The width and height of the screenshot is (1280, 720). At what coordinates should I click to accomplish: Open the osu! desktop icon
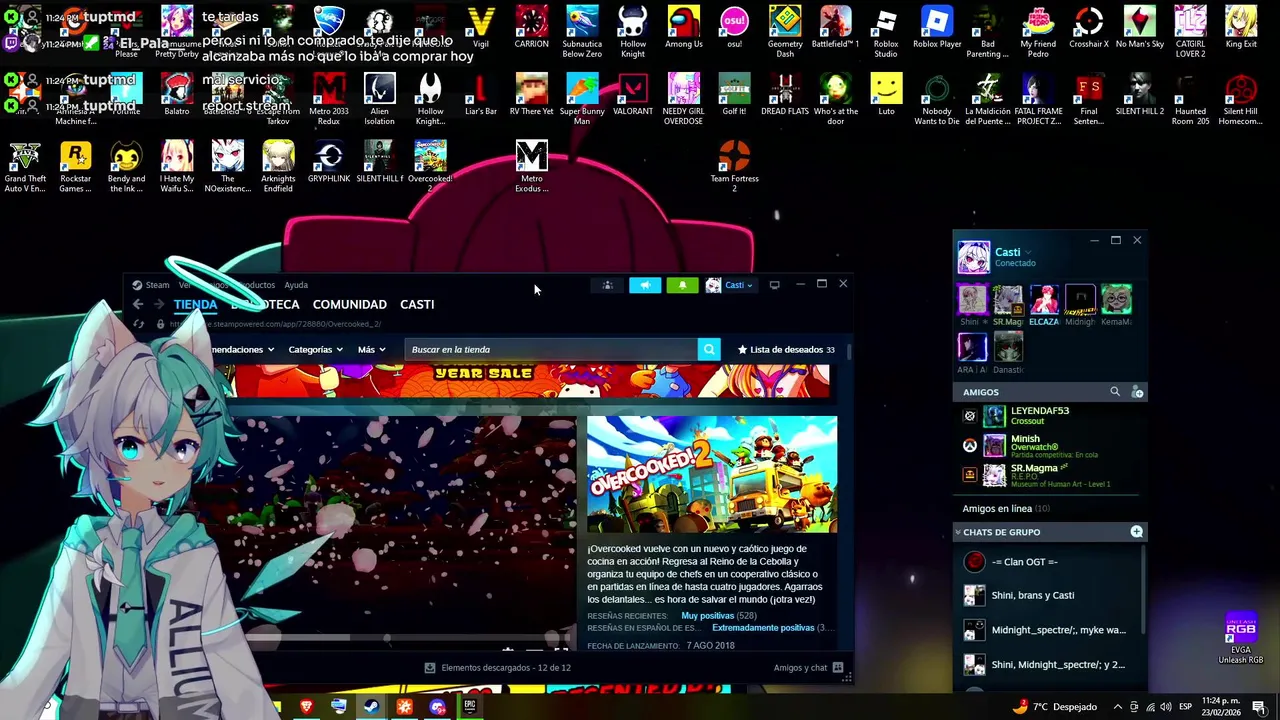(734, 27)
